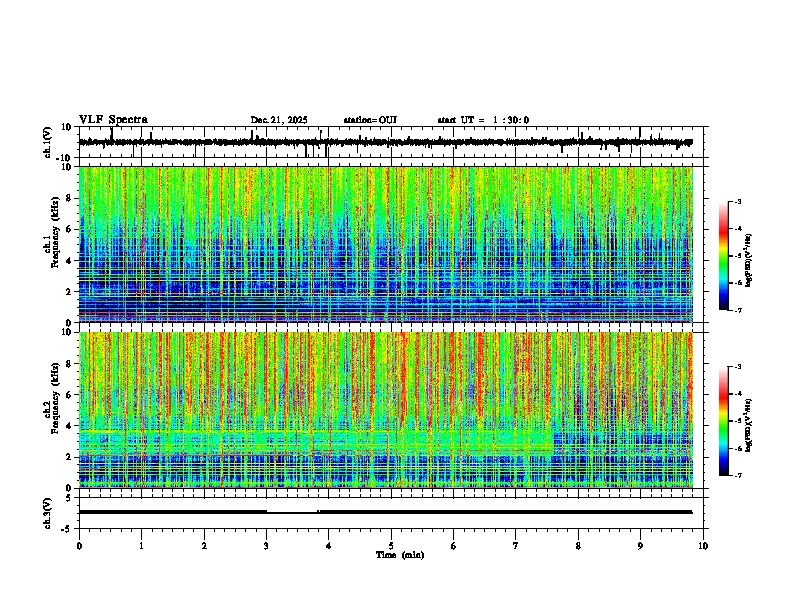This screenshot has width=792, height=612.
Task: Click inside the ch.1 voltage waveform panel
Action: pos(393,142)
